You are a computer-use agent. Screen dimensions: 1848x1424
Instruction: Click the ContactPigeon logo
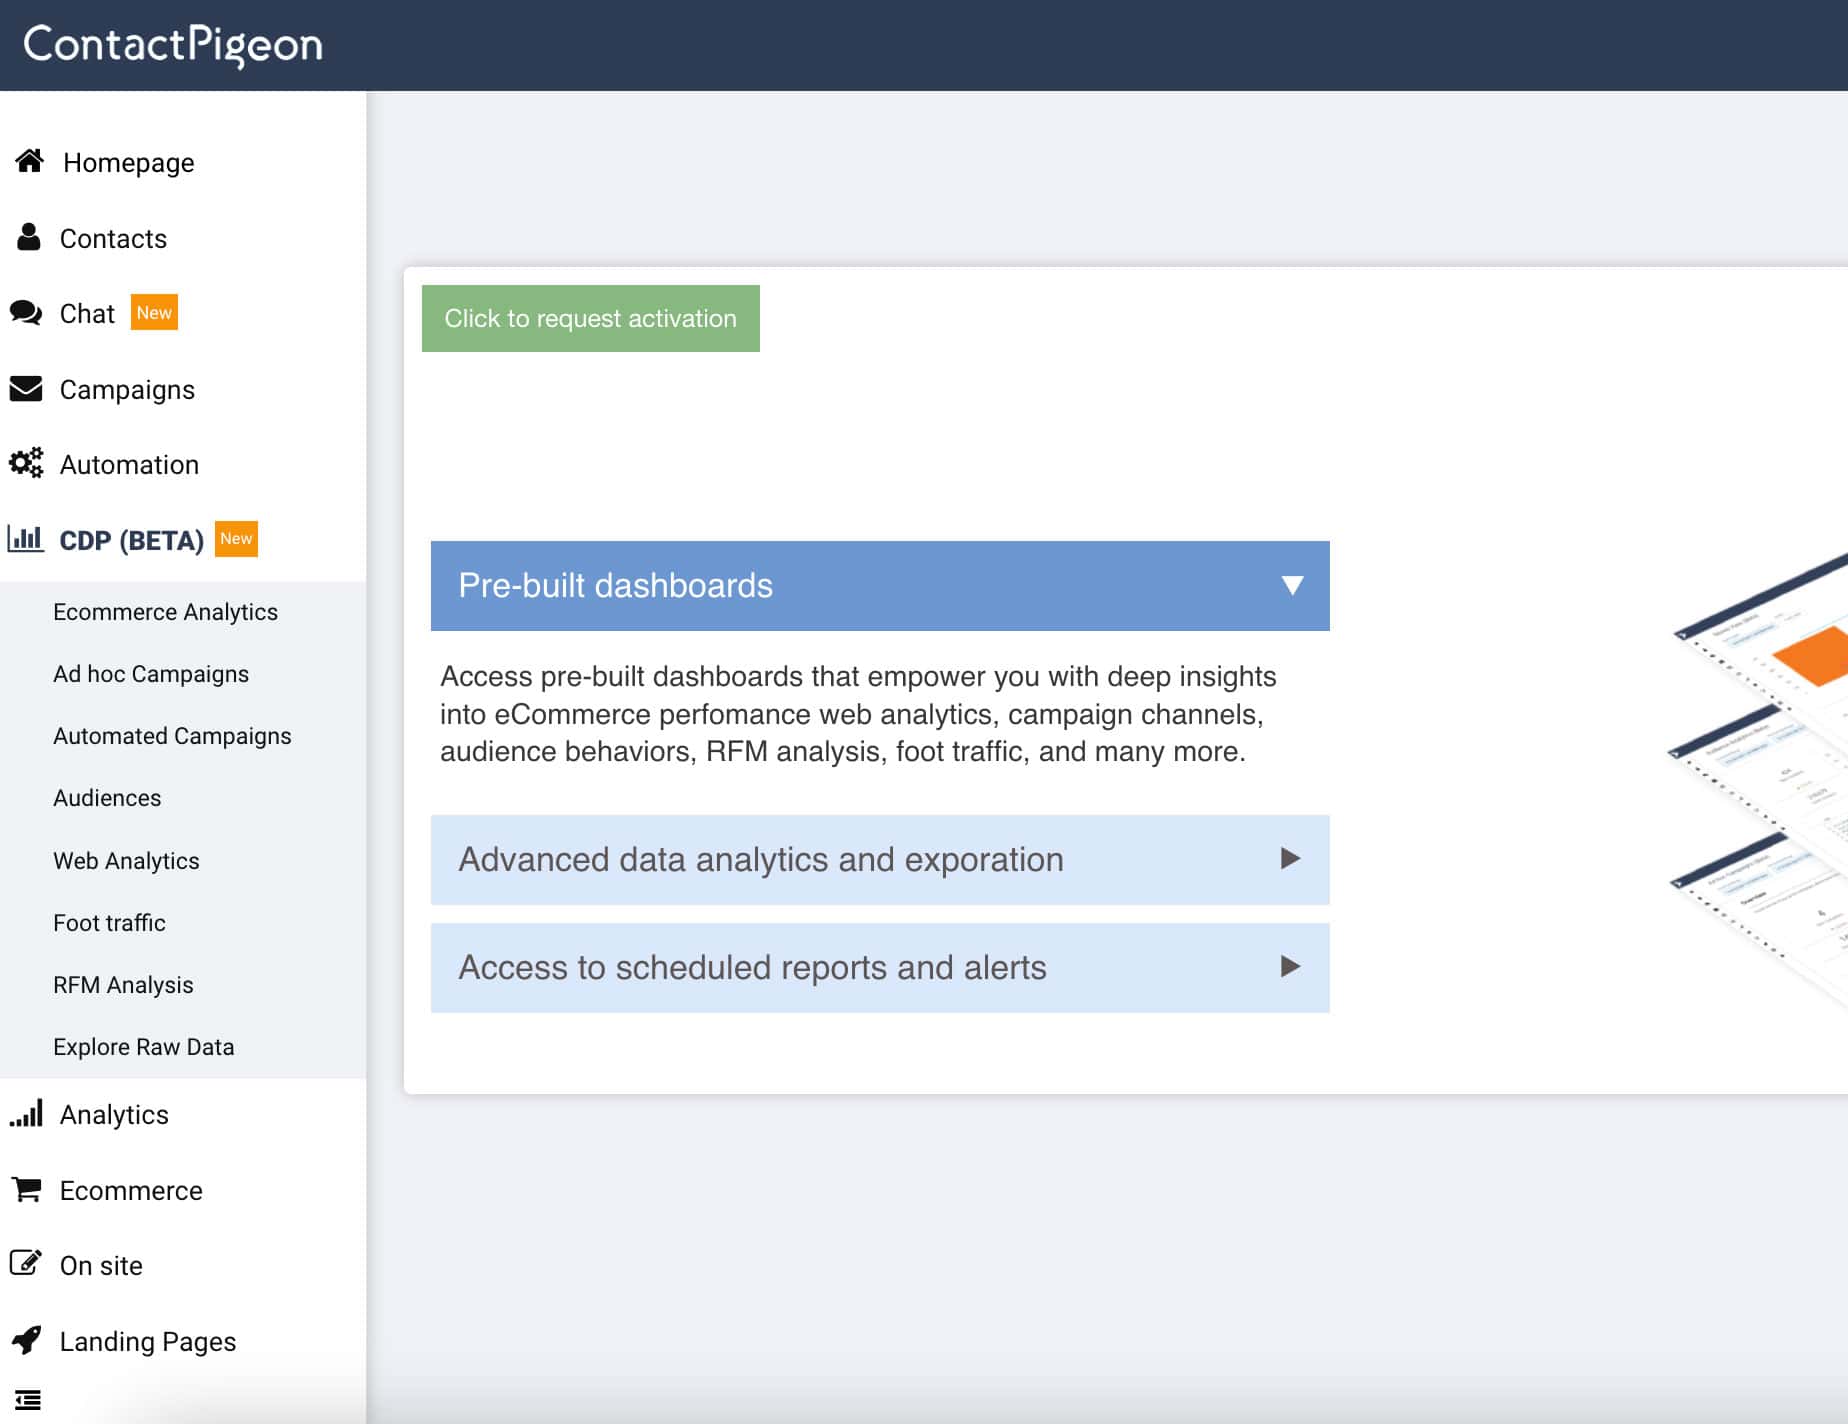point(173,45)
